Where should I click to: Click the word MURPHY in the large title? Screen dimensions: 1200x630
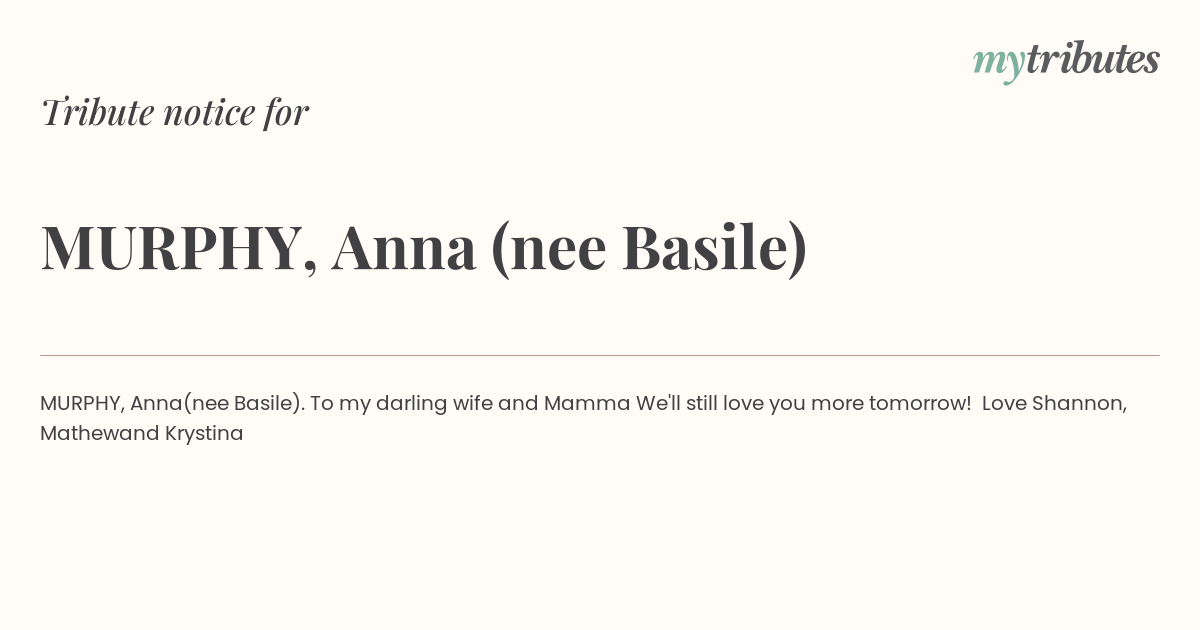pos(172,250)
